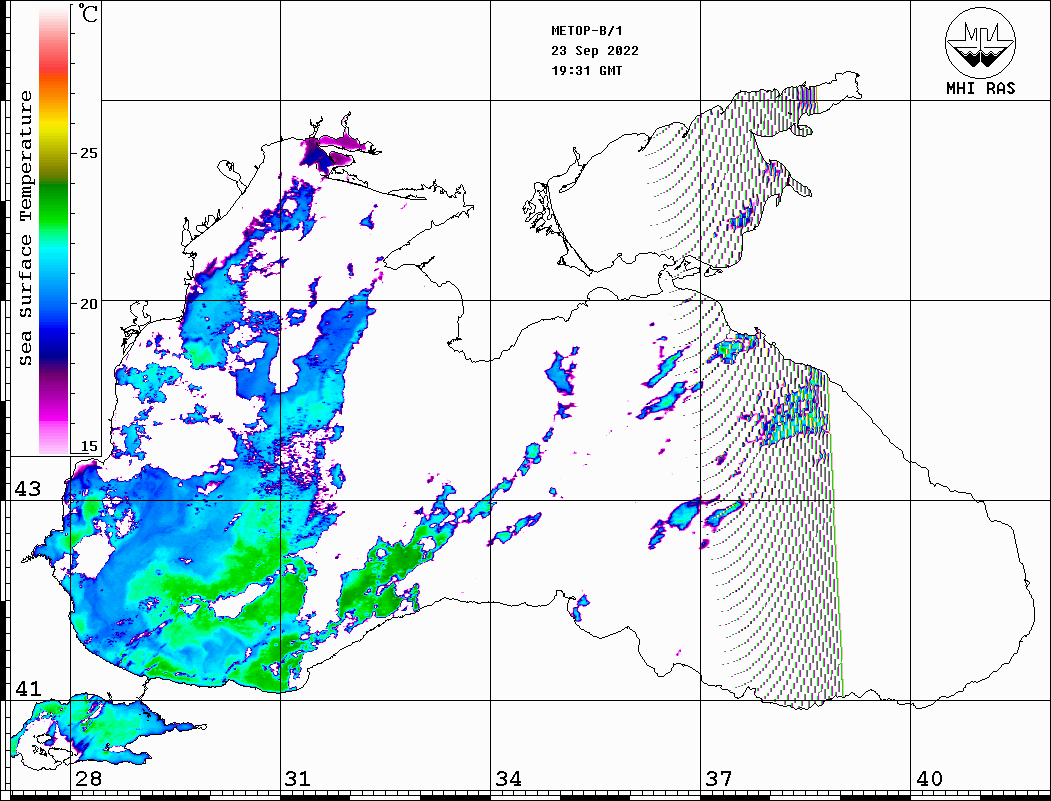This screenshot has width=1051, height=801.
Task: Click the temperature color bar legend
Action: coord(54,229)
